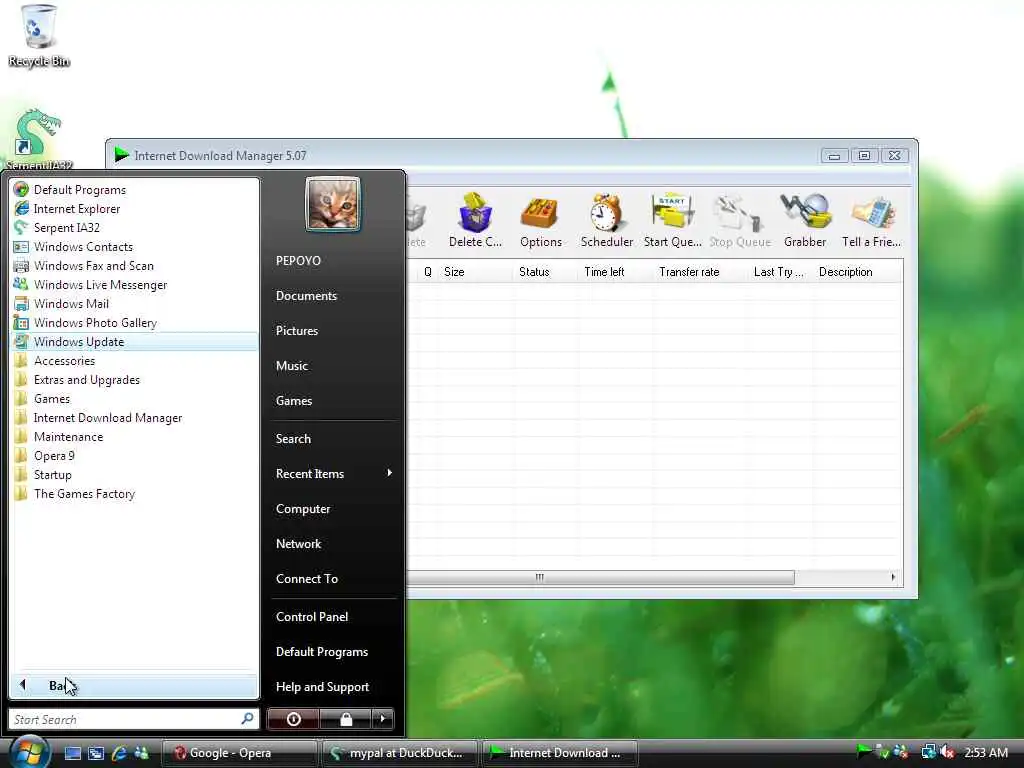The height and width of the screenshot is (768, 1024).
Task: Open shutdown options arrow menu
Action: (x=383, y=719)
